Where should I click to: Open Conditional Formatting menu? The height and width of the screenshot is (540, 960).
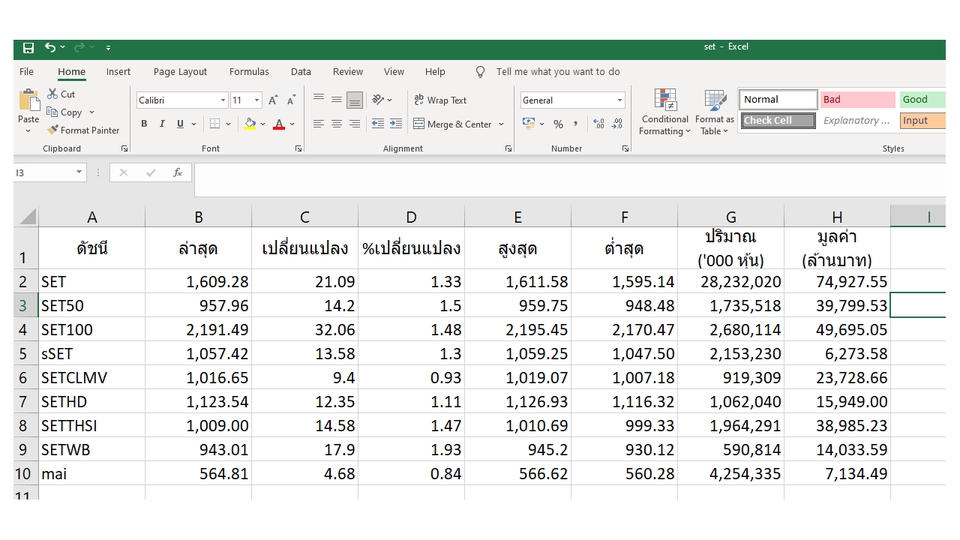point(664,112)
